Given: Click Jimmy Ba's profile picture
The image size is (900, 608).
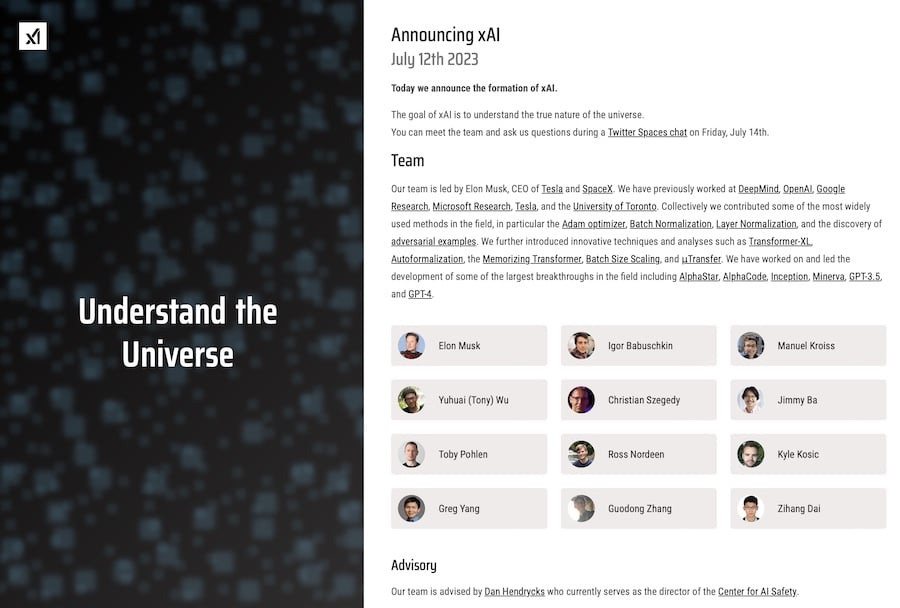Looking at the screenshot, I should click(x=750, y=400).
